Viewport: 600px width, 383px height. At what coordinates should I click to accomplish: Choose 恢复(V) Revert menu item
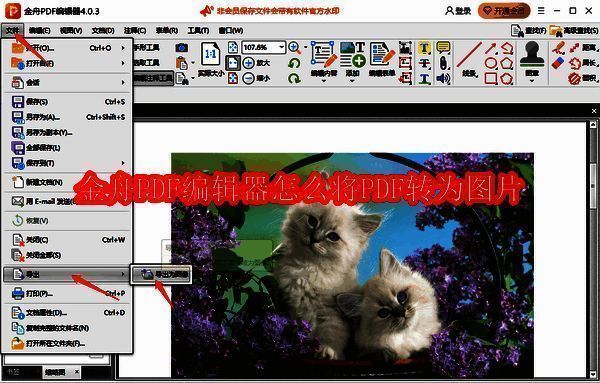(68, 221)
